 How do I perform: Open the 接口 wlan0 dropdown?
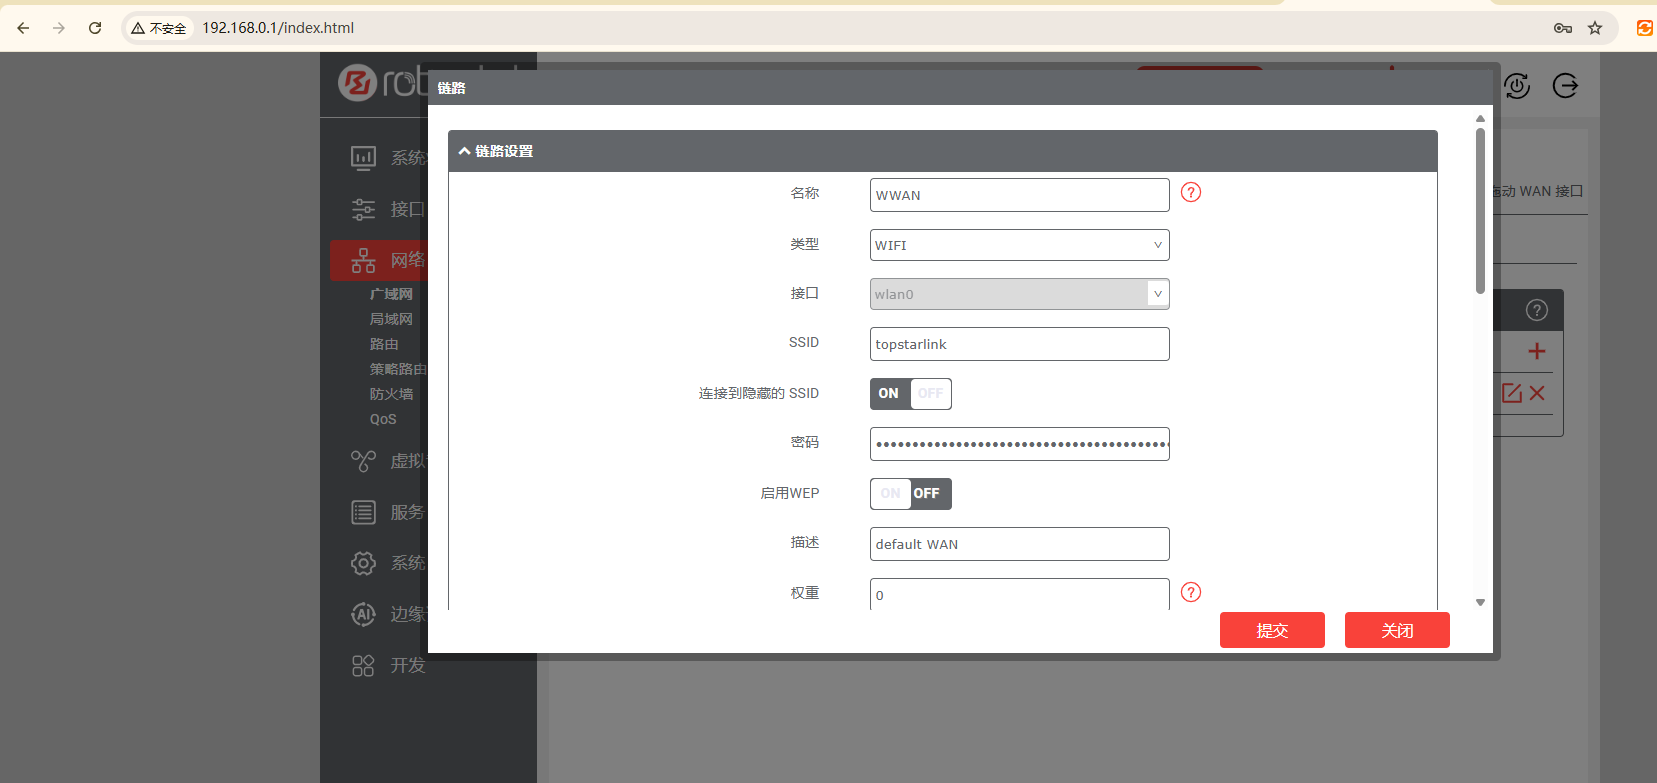1019,294
